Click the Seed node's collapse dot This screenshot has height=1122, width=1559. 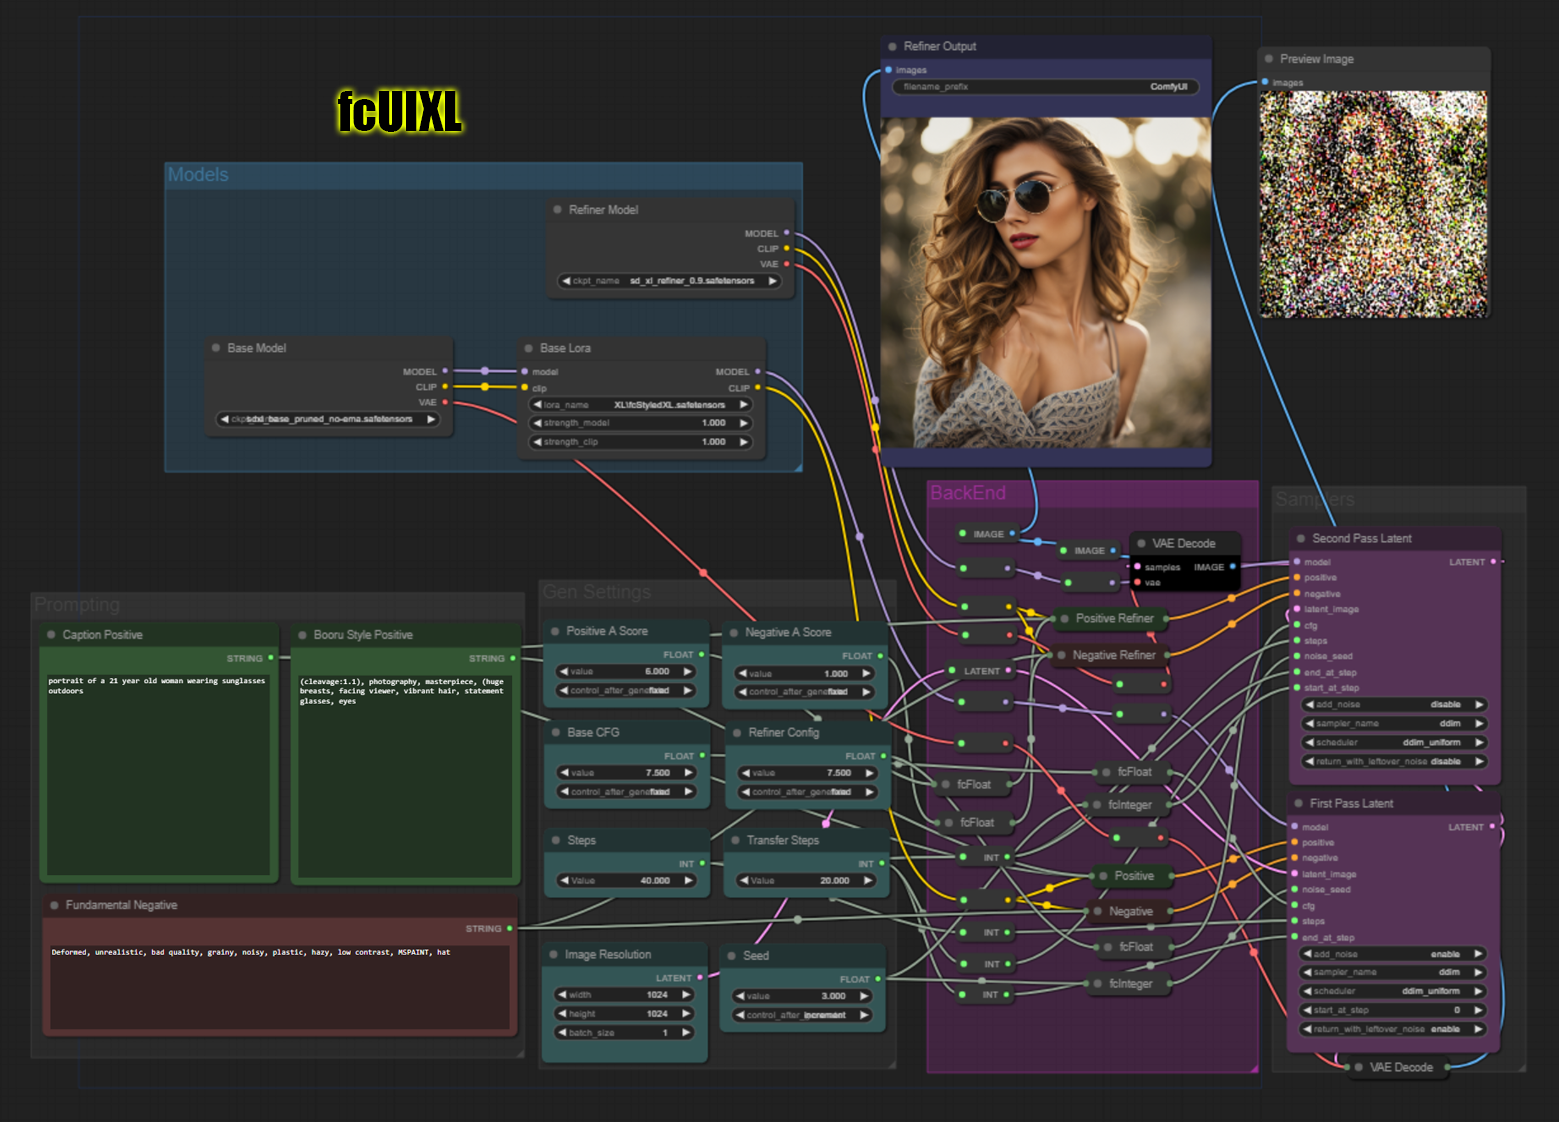click(732, 956)
